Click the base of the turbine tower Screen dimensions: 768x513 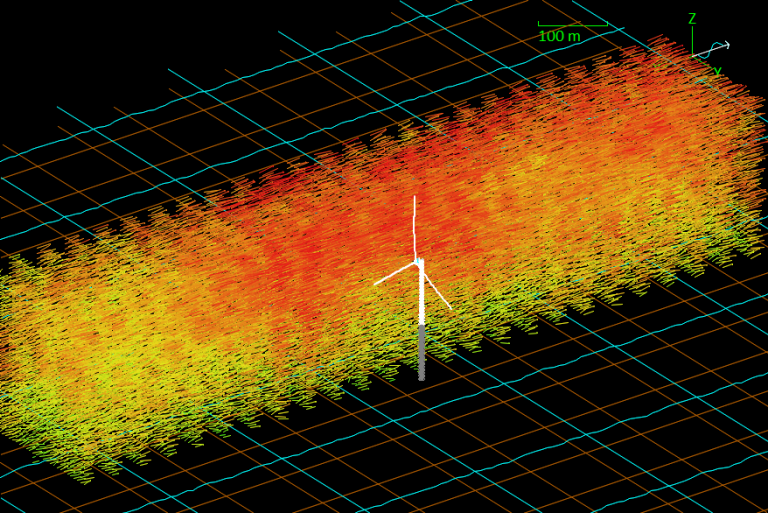tap(421, 377)
